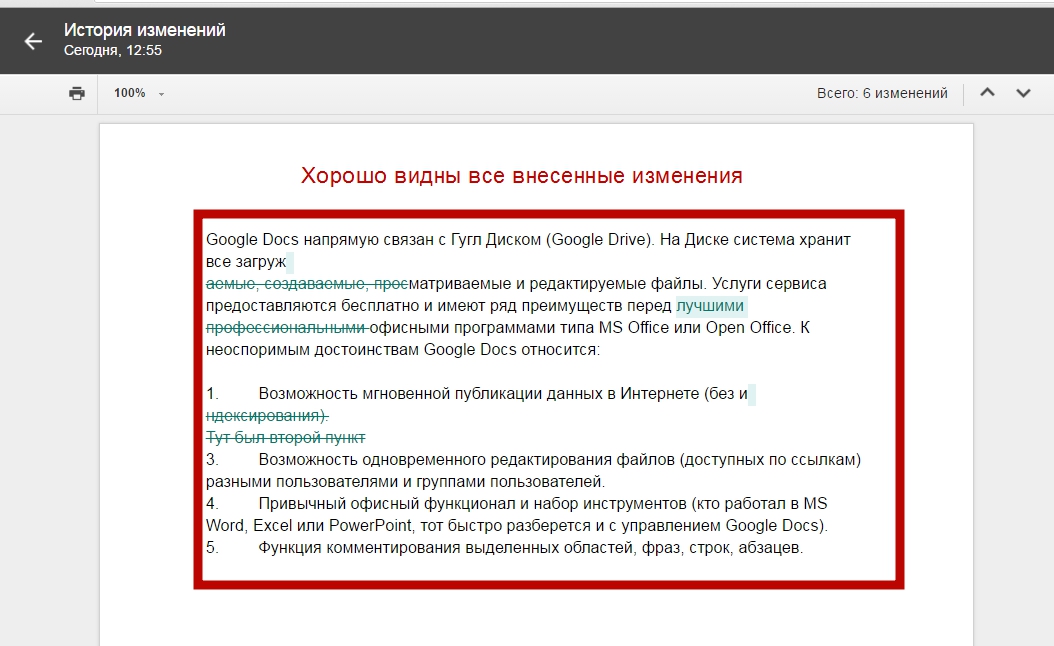
Task: Go back using the left arrow
Action: pyautogui.click(x=33, y=41)
